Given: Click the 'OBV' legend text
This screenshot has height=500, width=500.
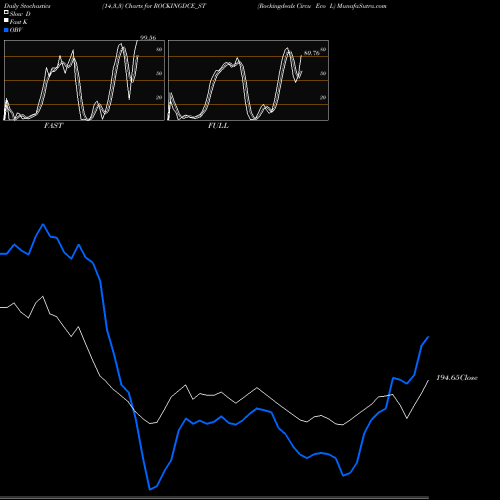Looking at the screenshot, I should (x=16, y=30).
